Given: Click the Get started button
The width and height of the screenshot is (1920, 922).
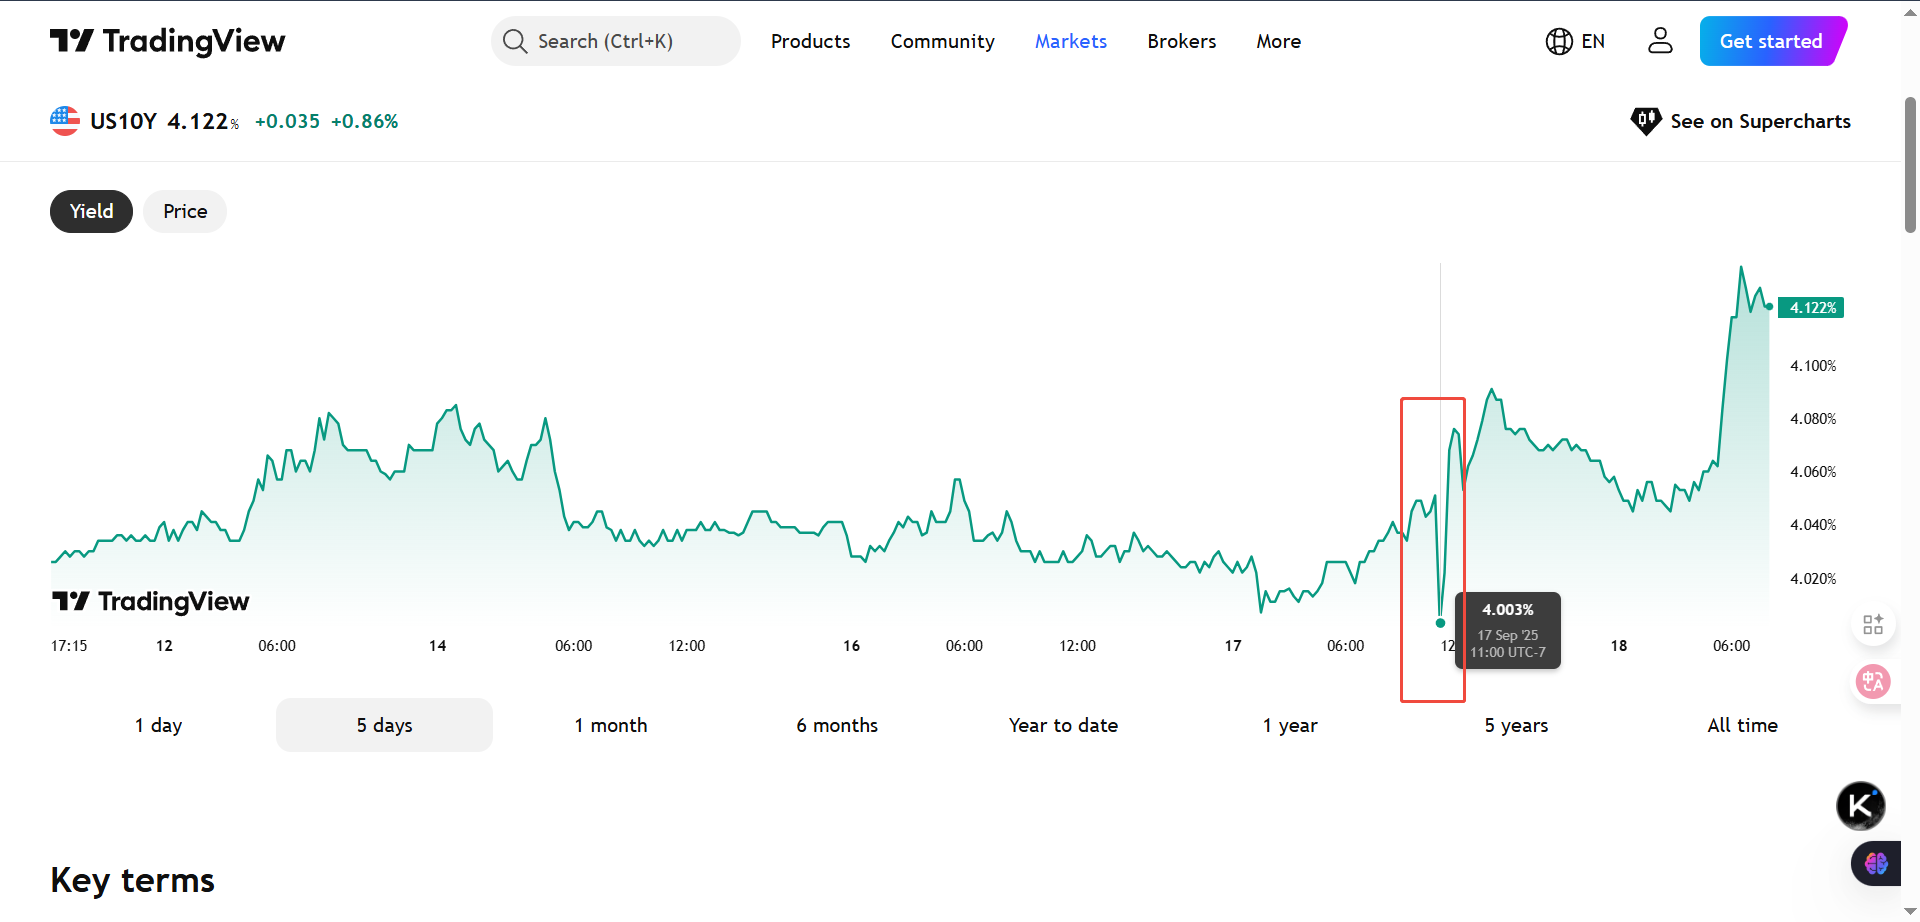Looking at the screenshot, I should (x=1771, y=41).
